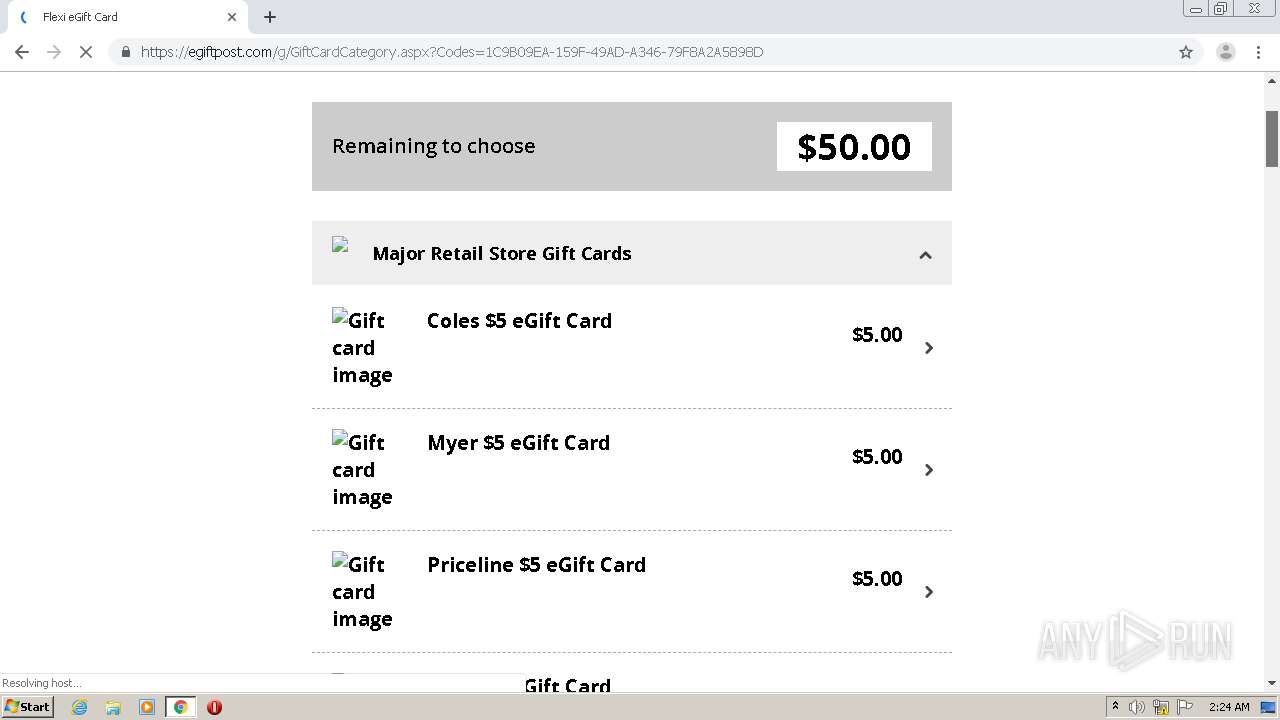Open the taskbar file explorer folder
The width and height of the screenshot is (1280, 720).
click(x=113, y=707)
